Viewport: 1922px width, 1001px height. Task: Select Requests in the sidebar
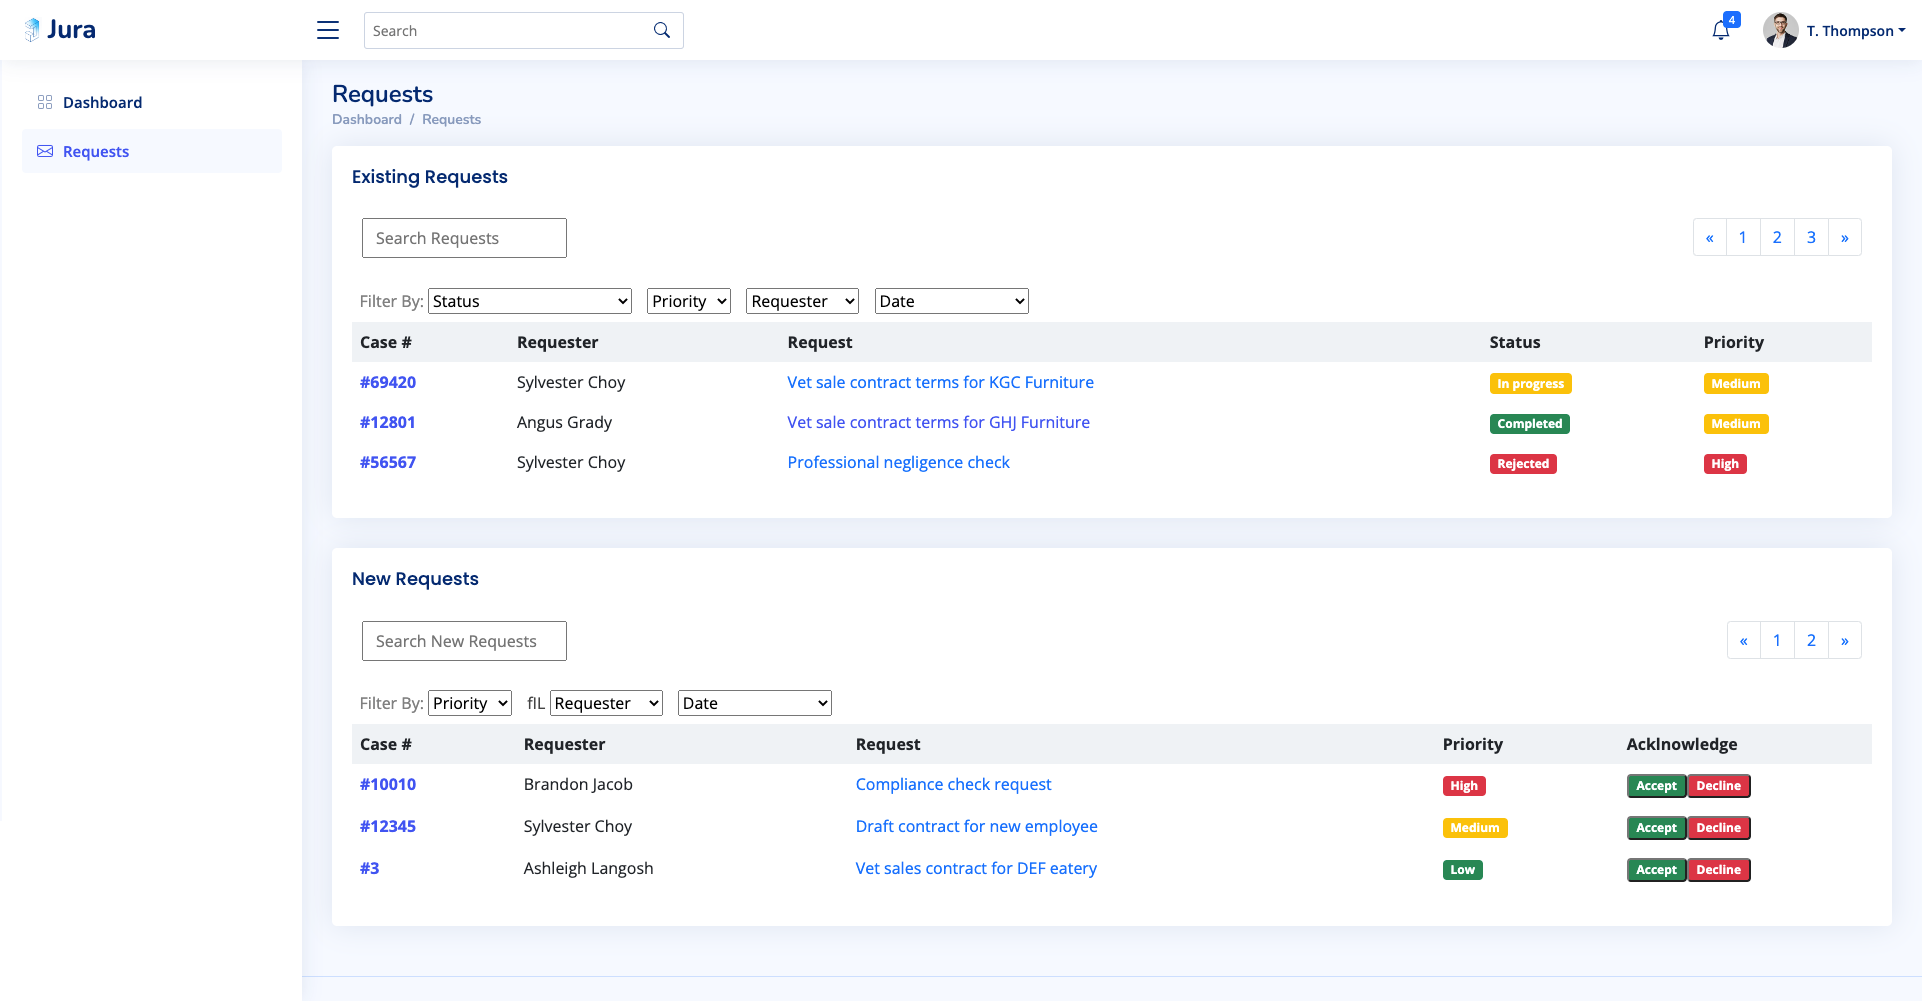pyautogui.click(x=96, y=152)
